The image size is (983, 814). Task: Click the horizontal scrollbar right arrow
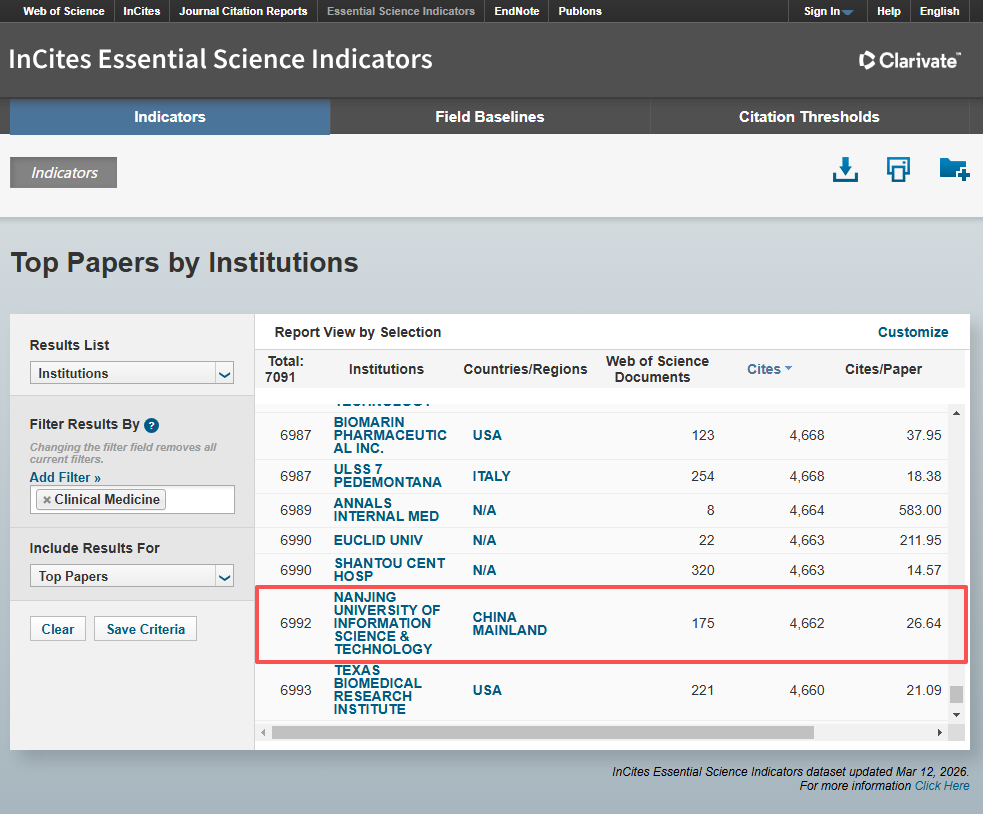[939, 733]
